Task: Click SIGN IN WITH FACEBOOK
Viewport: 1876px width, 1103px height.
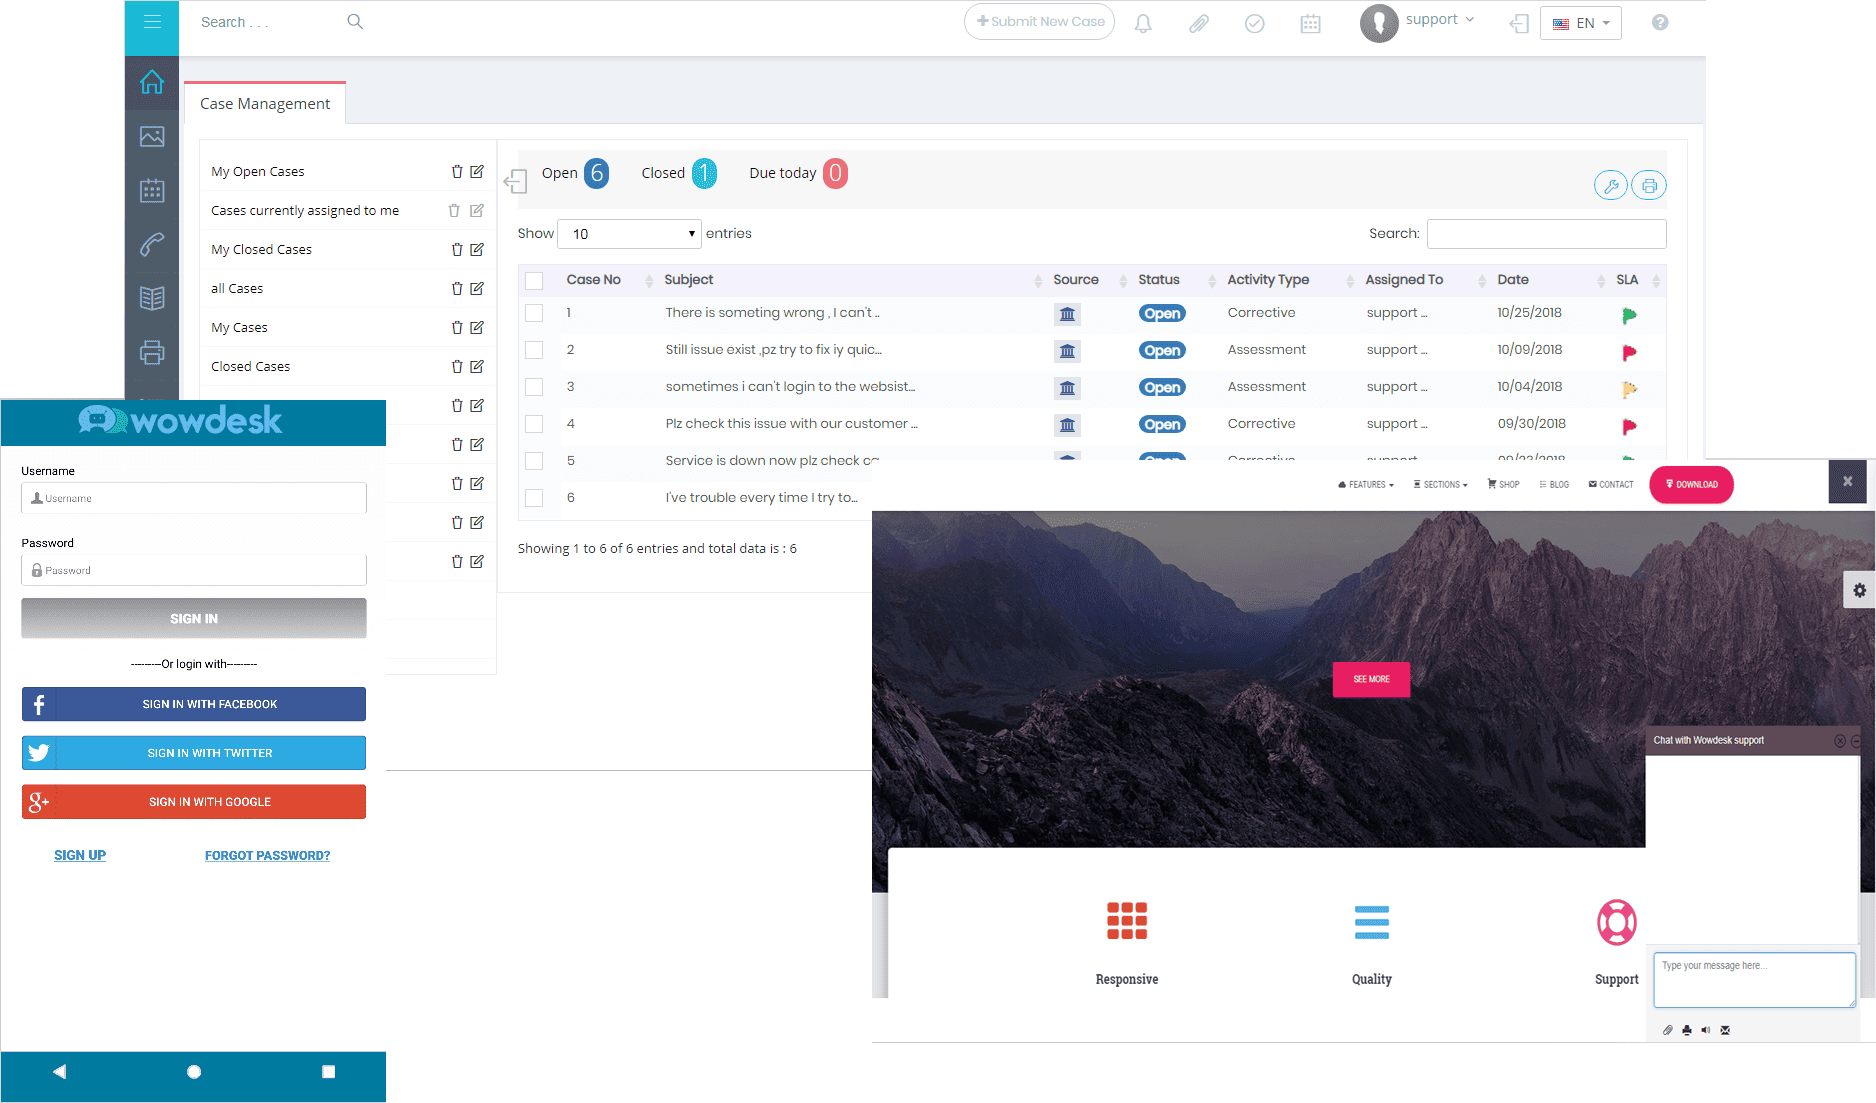Action: tap(194, 704)
